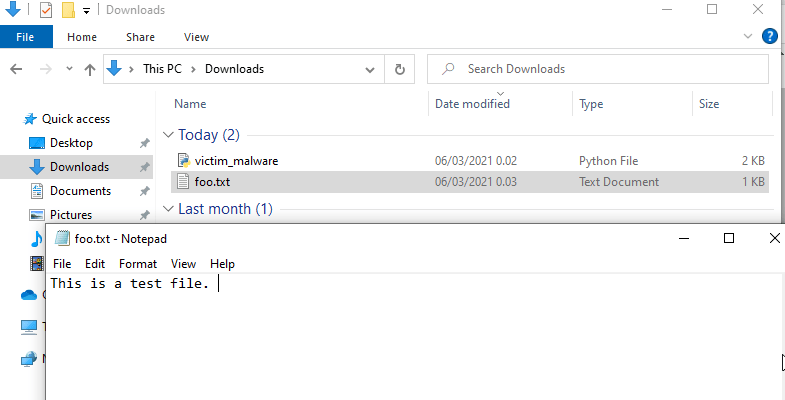Open the customize Quick Access Toolbar dropdown
The width and height of the screenshot is (785, 400).
pos(87,10)
